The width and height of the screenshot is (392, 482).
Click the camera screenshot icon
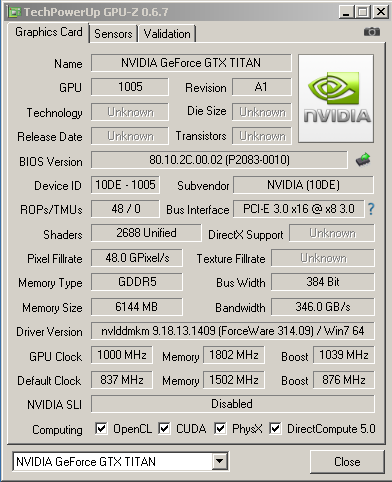point(372,32)
